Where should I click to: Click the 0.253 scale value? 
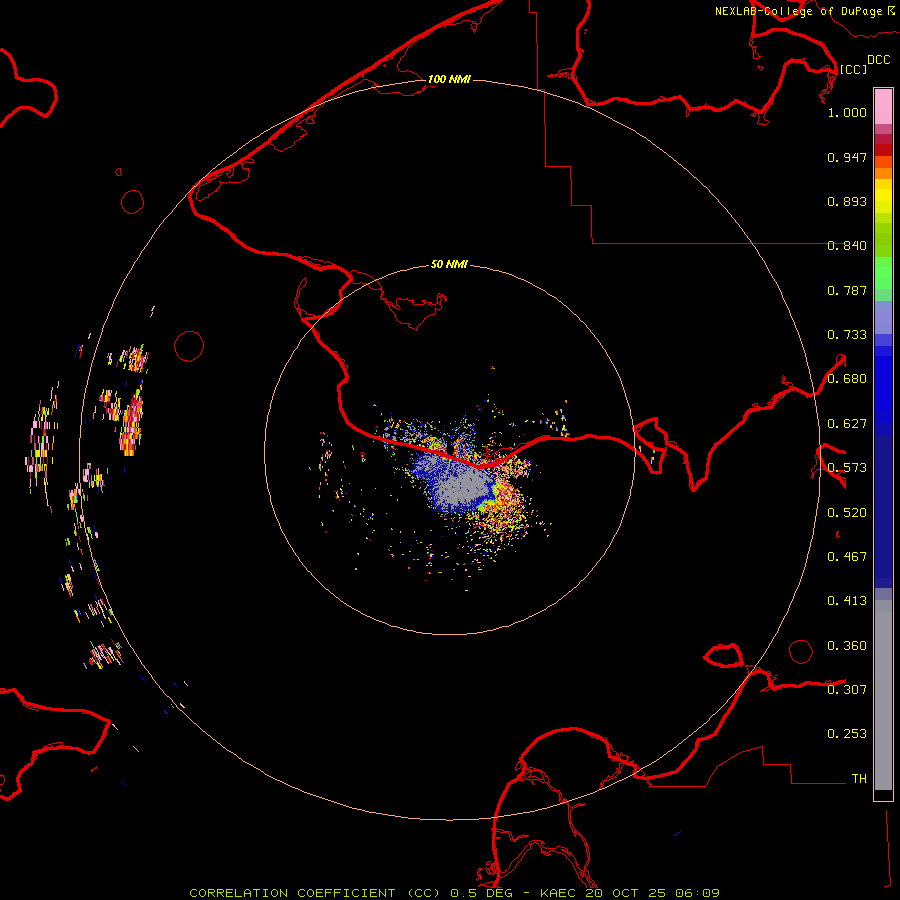click(x=847, y=734)
